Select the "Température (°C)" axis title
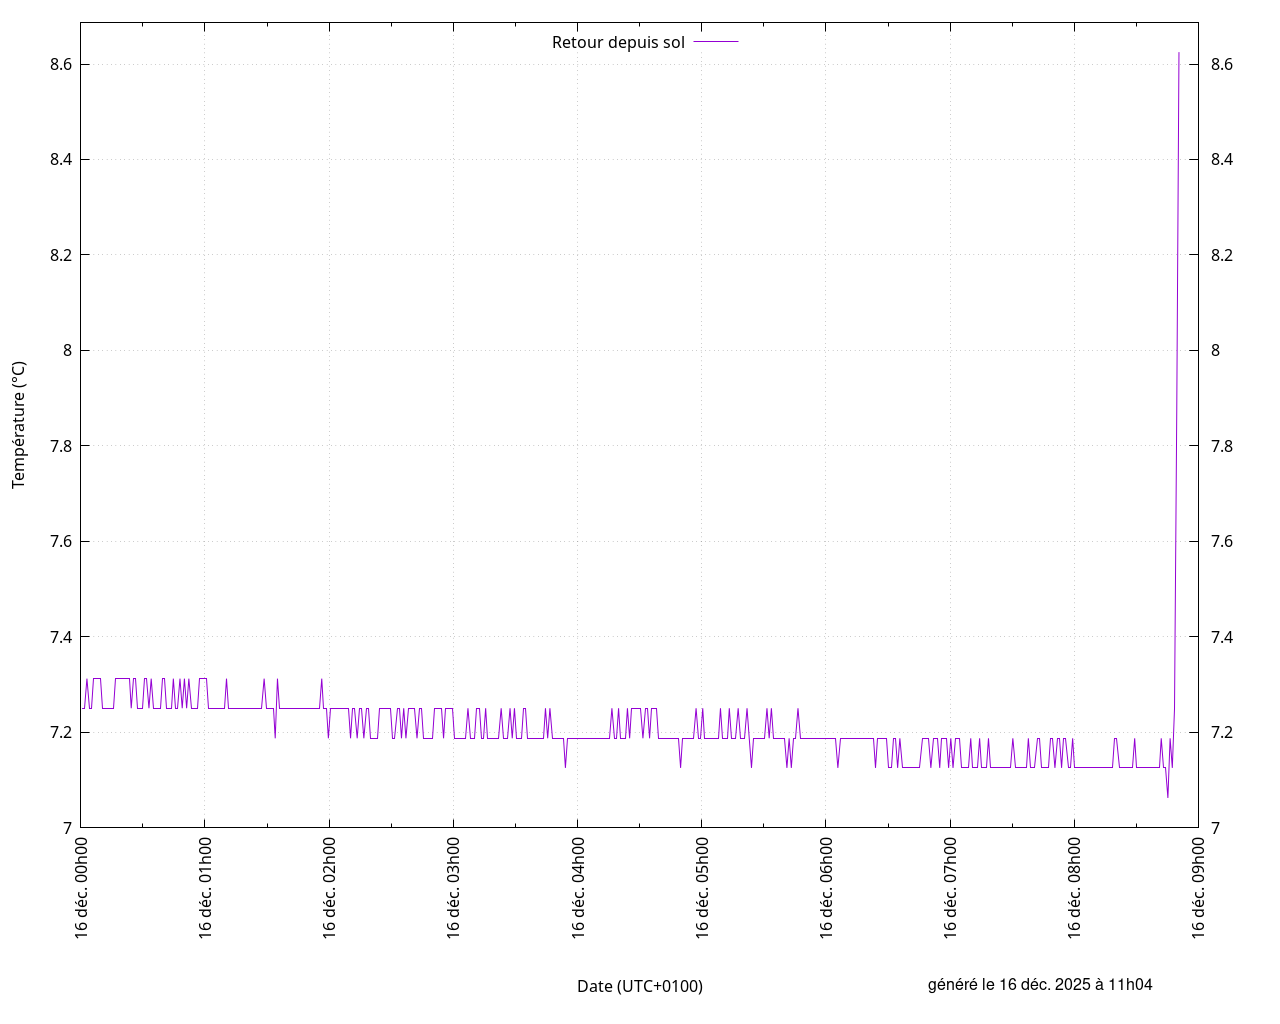 click(x=19, y=425)
